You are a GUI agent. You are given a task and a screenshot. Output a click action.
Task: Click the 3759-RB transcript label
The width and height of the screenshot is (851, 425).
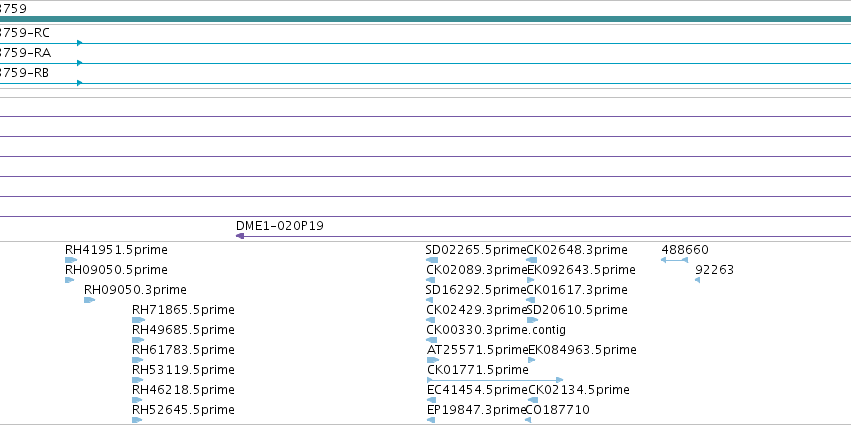click(24, 73)
